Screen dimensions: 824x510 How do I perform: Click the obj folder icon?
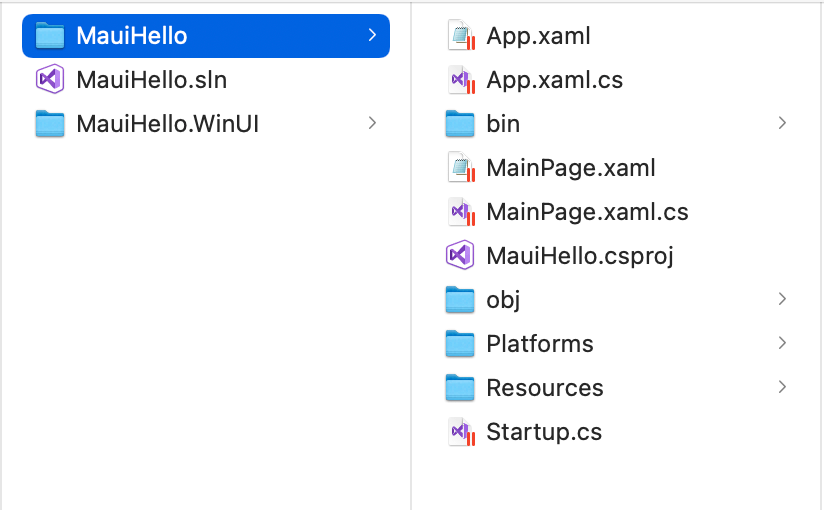point(460,300)
